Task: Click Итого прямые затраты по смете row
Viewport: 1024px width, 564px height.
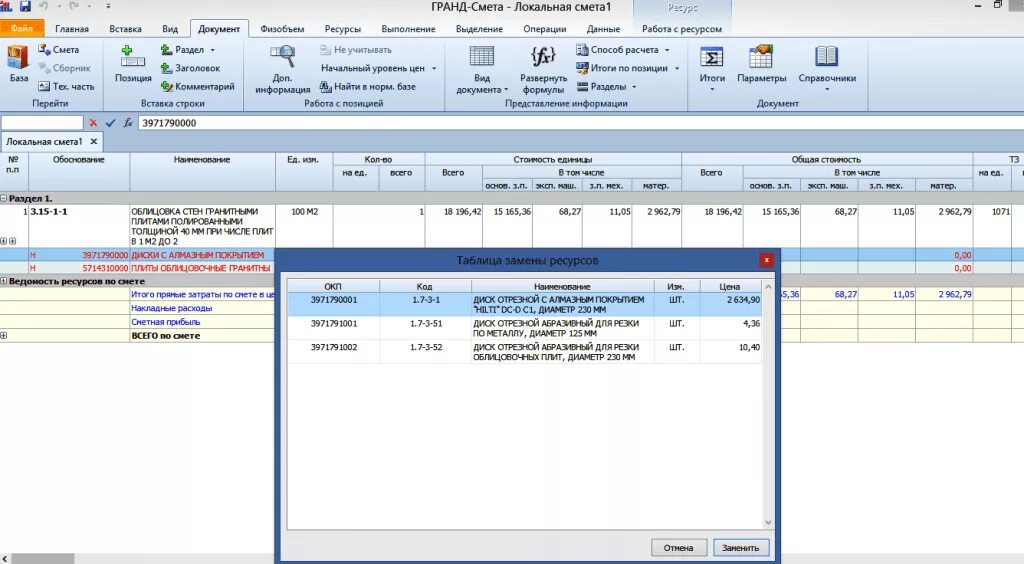Action: pos(202,294)
